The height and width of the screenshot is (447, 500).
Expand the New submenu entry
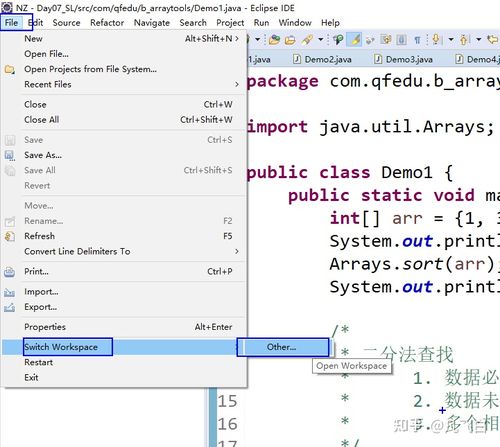click(124, 39)
